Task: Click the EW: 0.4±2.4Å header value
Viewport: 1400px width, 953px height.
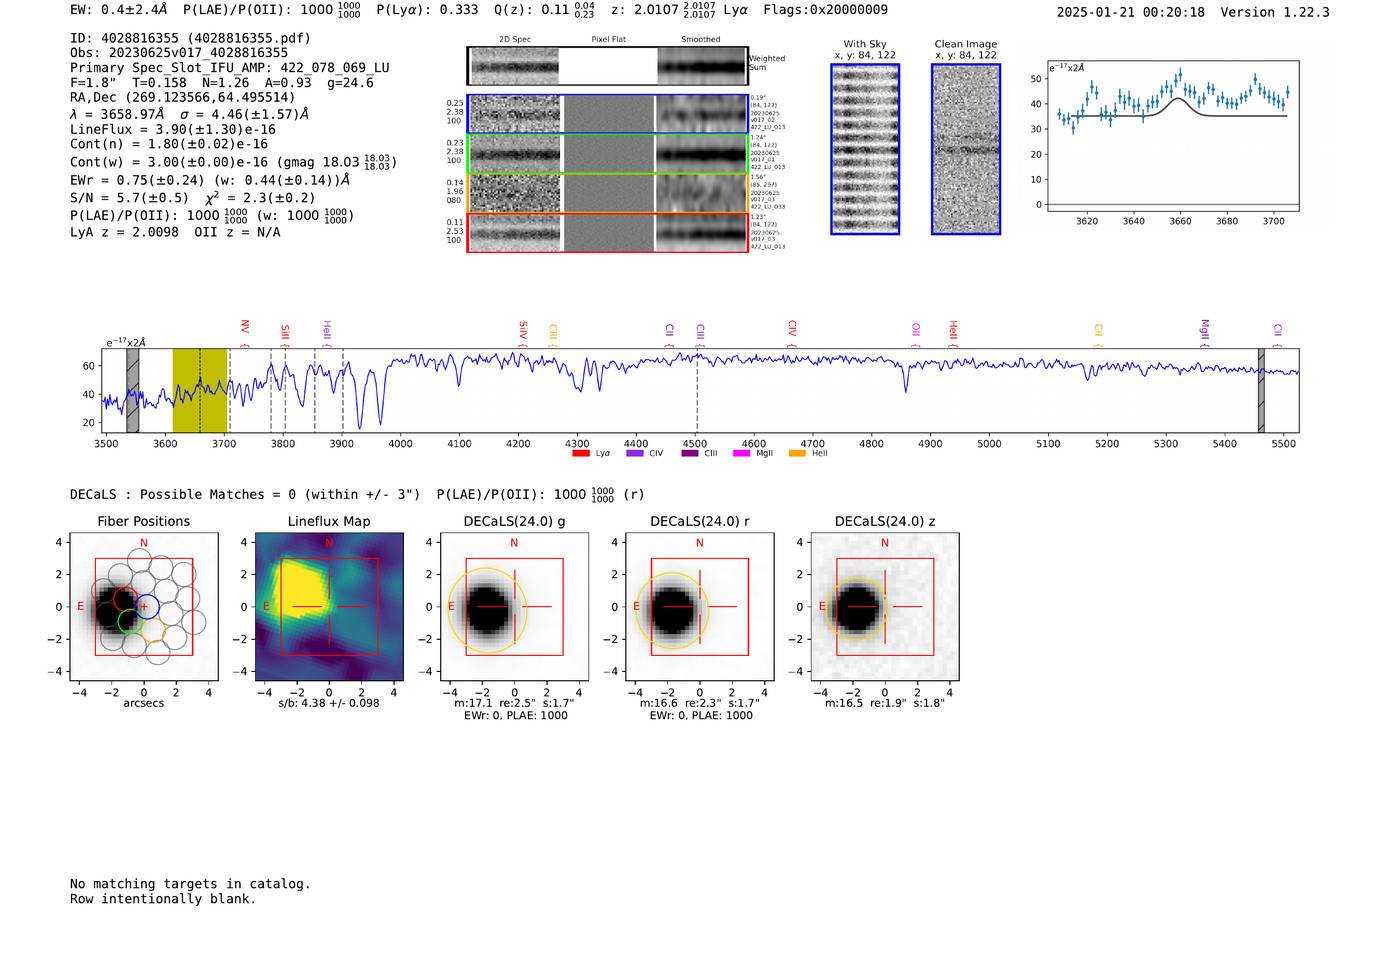Action: [119, 10]
